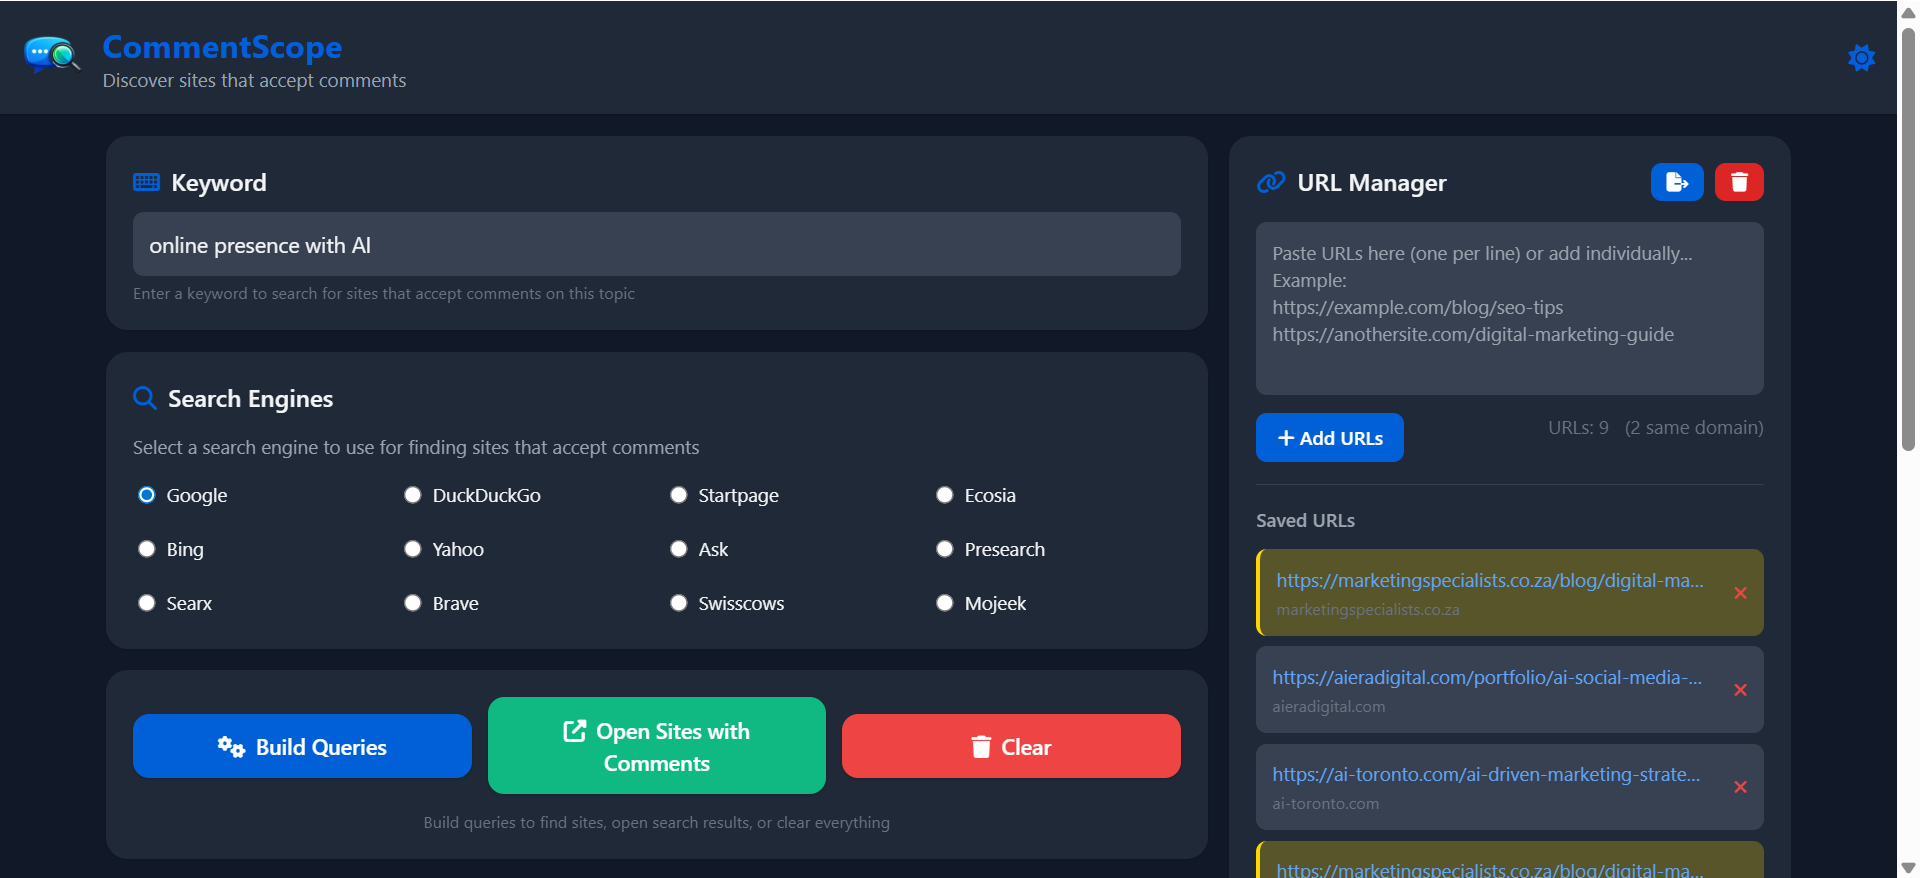This screenshot has width=1920, height=878.
Task: Select Mojeek as search engine
Action: pyautogui.click(x=945, y=603)
